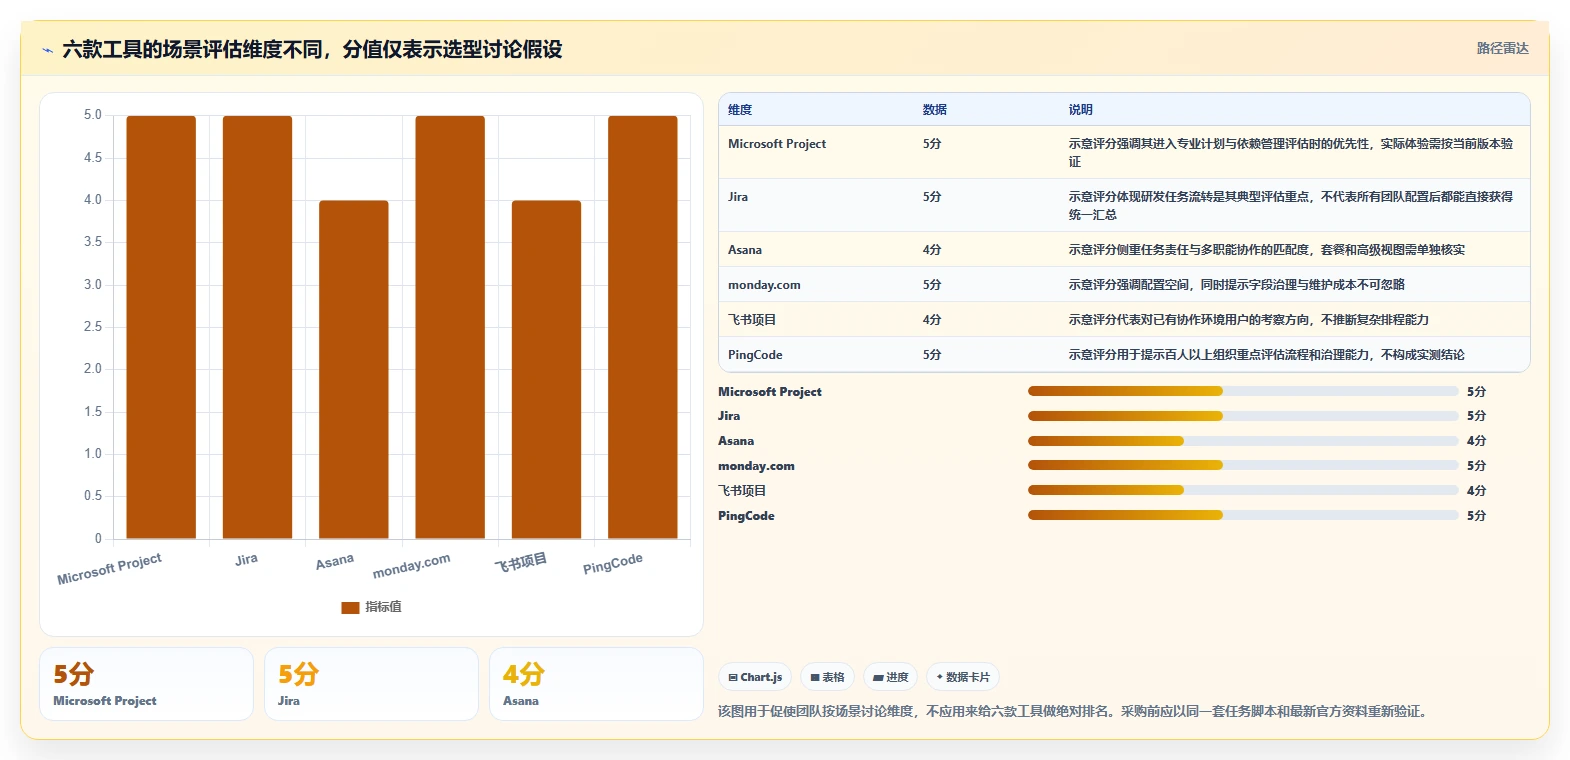Open the 5分 Jira data card

371,684
